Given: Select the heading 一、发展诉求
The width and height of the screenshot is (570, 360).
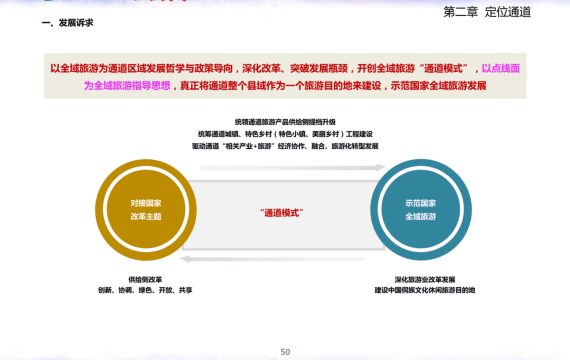Looking at the screenshot, I should 68,23.
